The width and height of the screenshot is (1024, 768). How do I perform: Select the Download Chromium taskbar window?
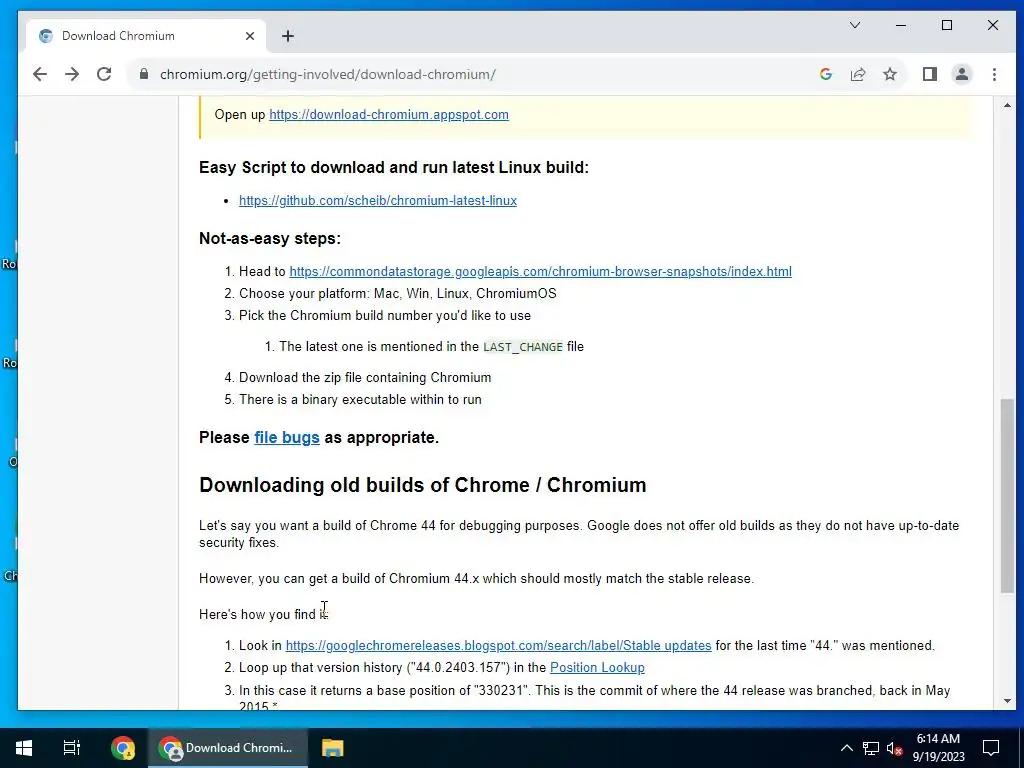click(x=227, y=748)
